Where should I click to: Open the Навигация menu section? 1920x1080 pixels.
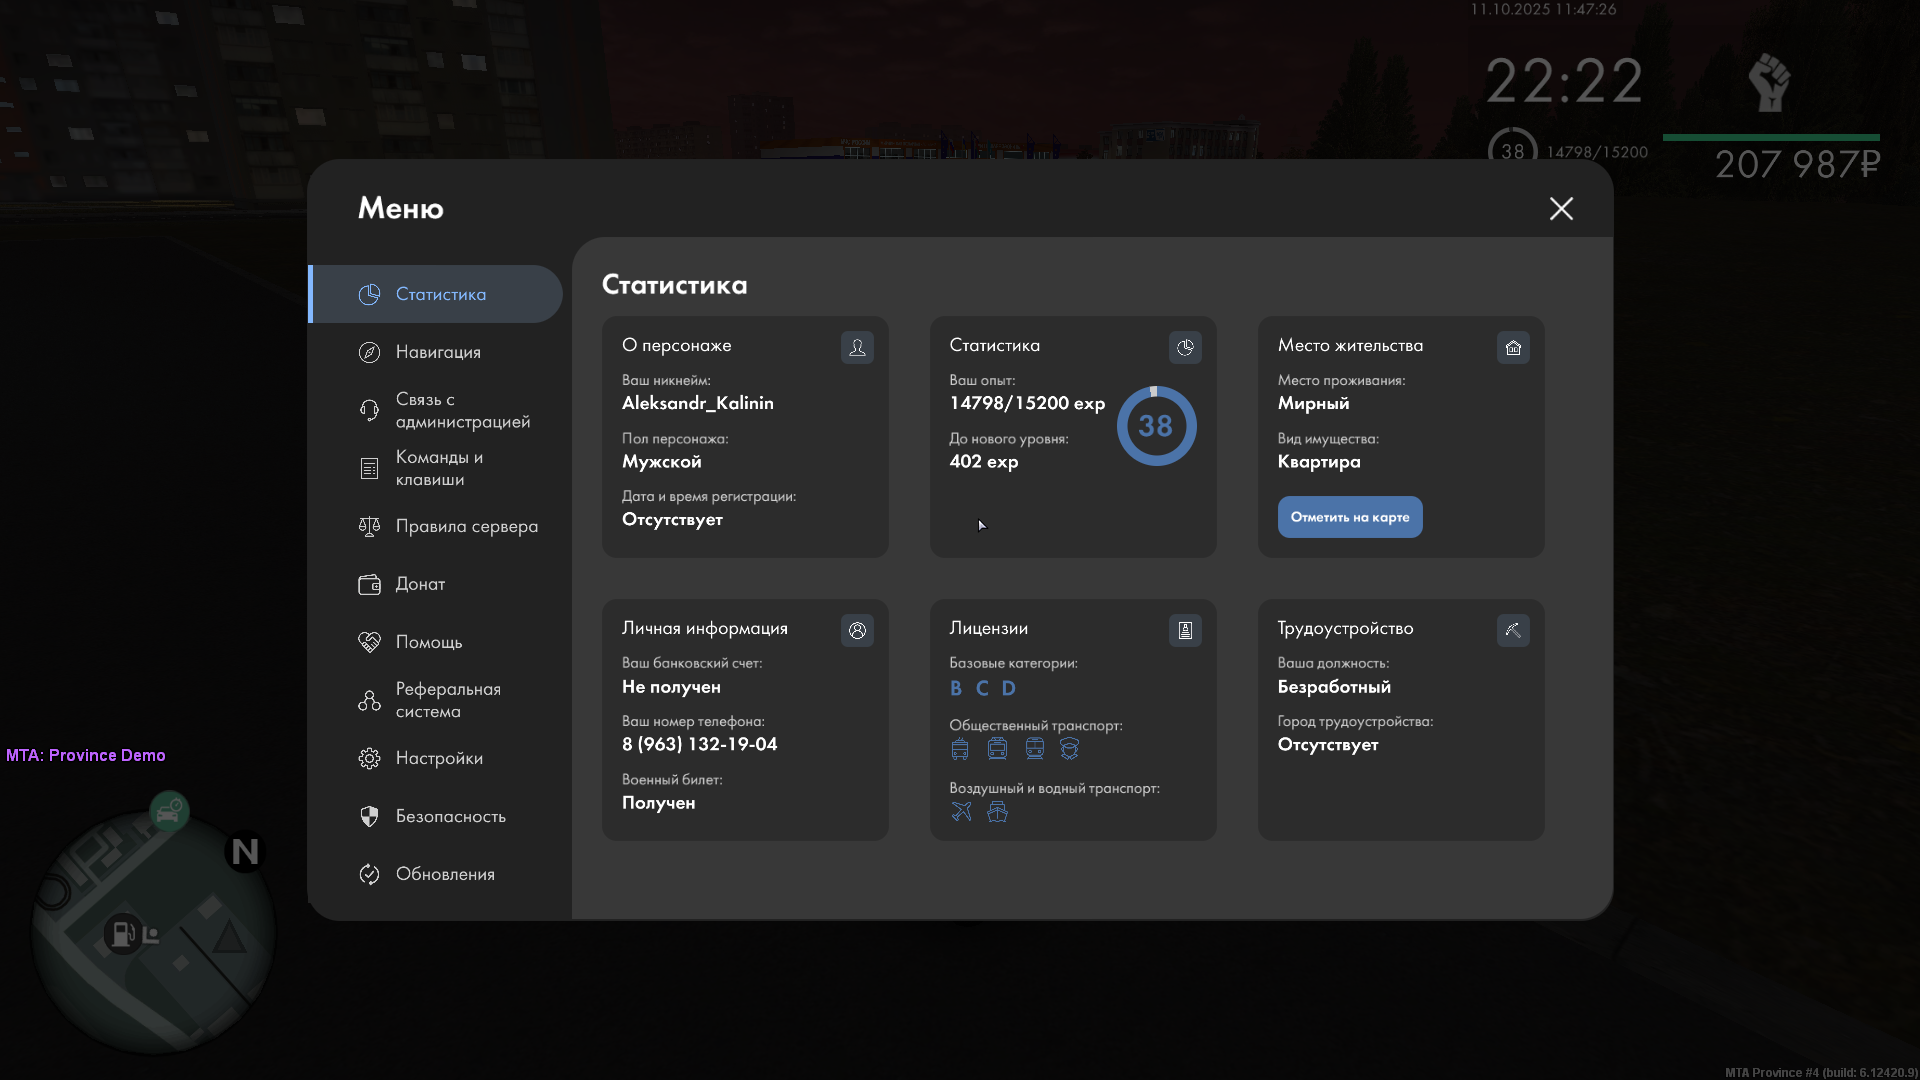438,352
